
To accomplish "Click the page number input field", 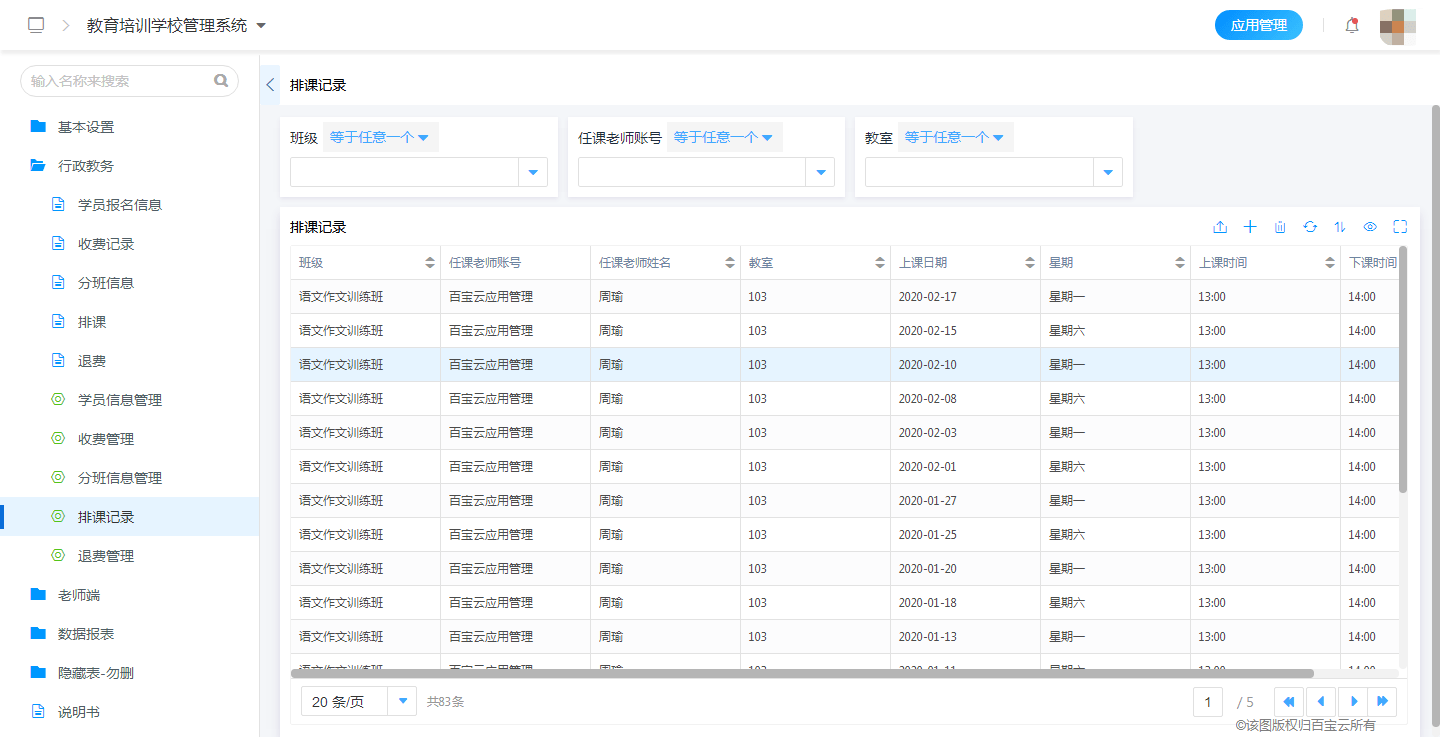I will [x=1207, y=701].
